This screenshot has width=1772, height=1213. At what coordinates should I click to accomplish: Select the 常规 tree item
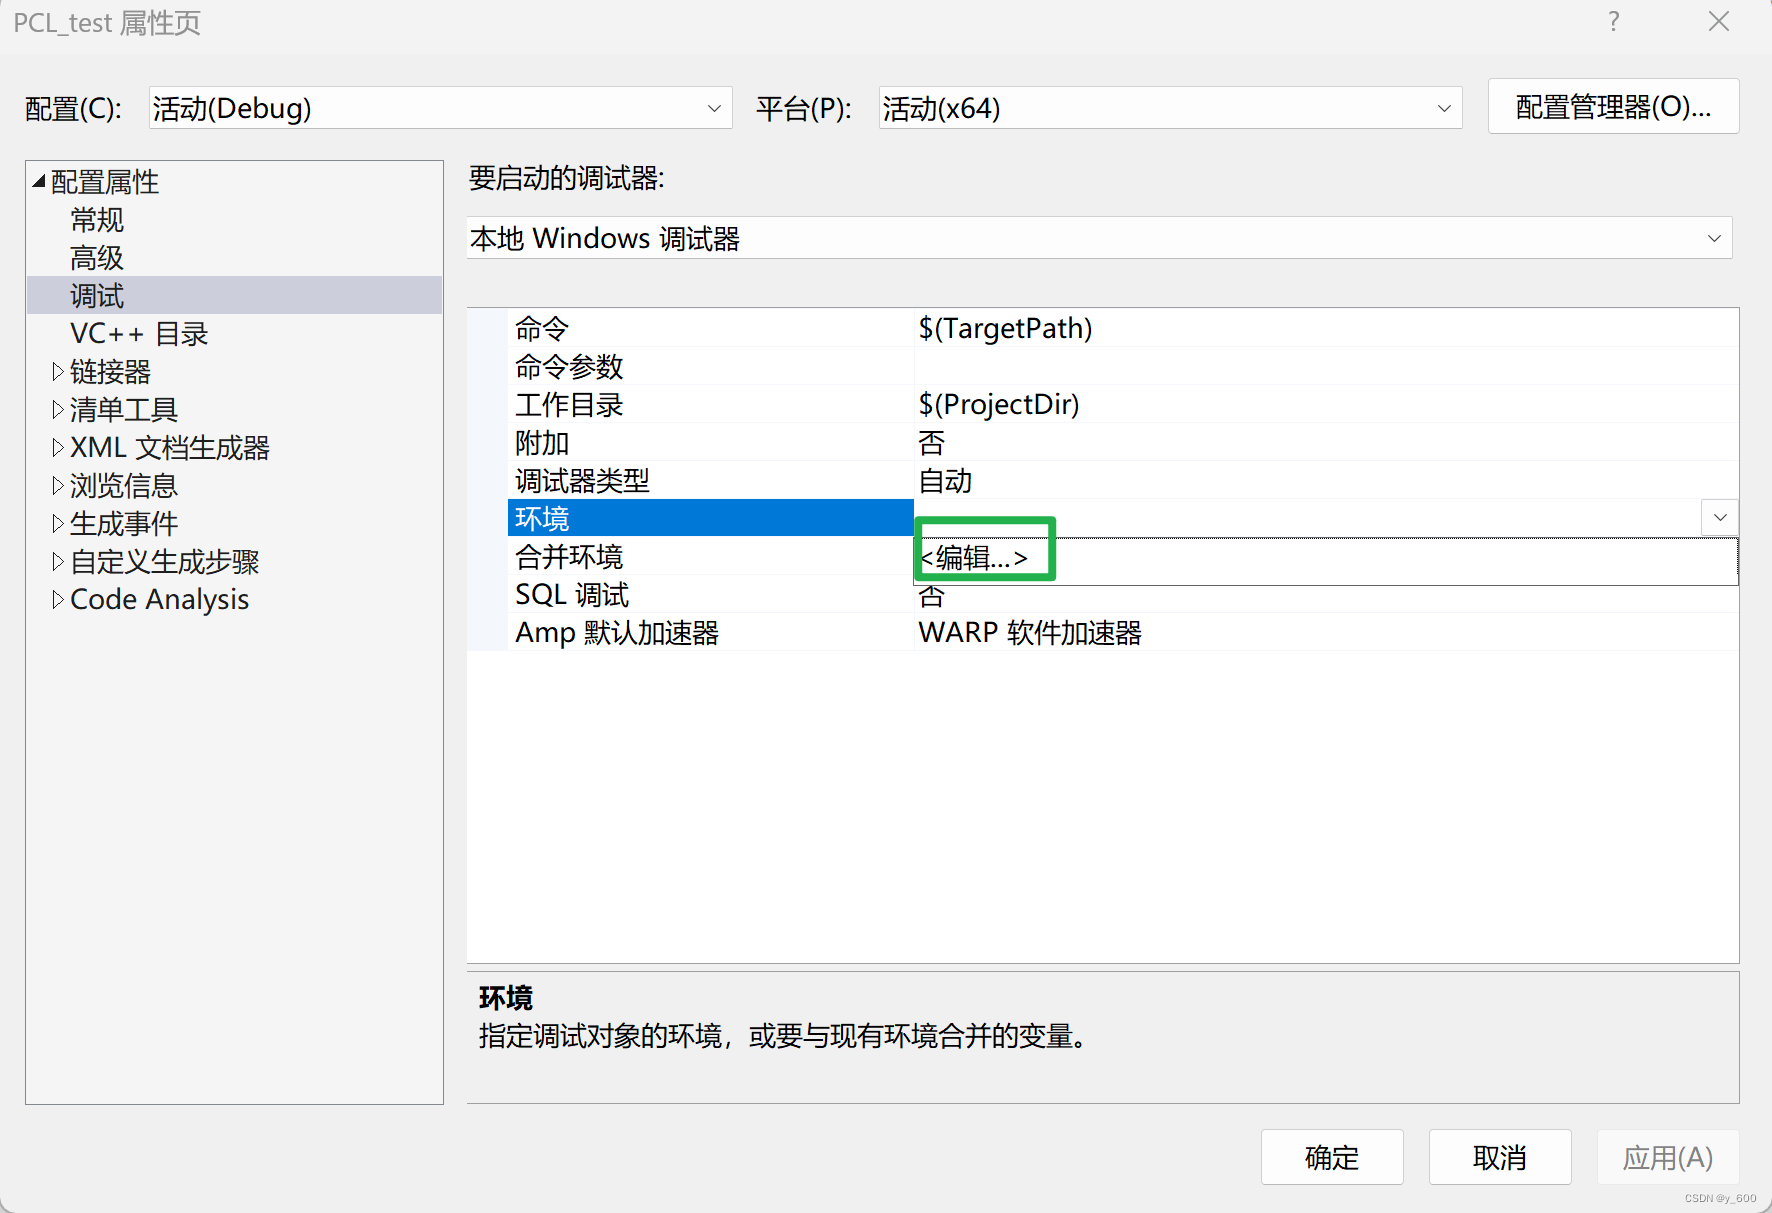tap(97, 219)
